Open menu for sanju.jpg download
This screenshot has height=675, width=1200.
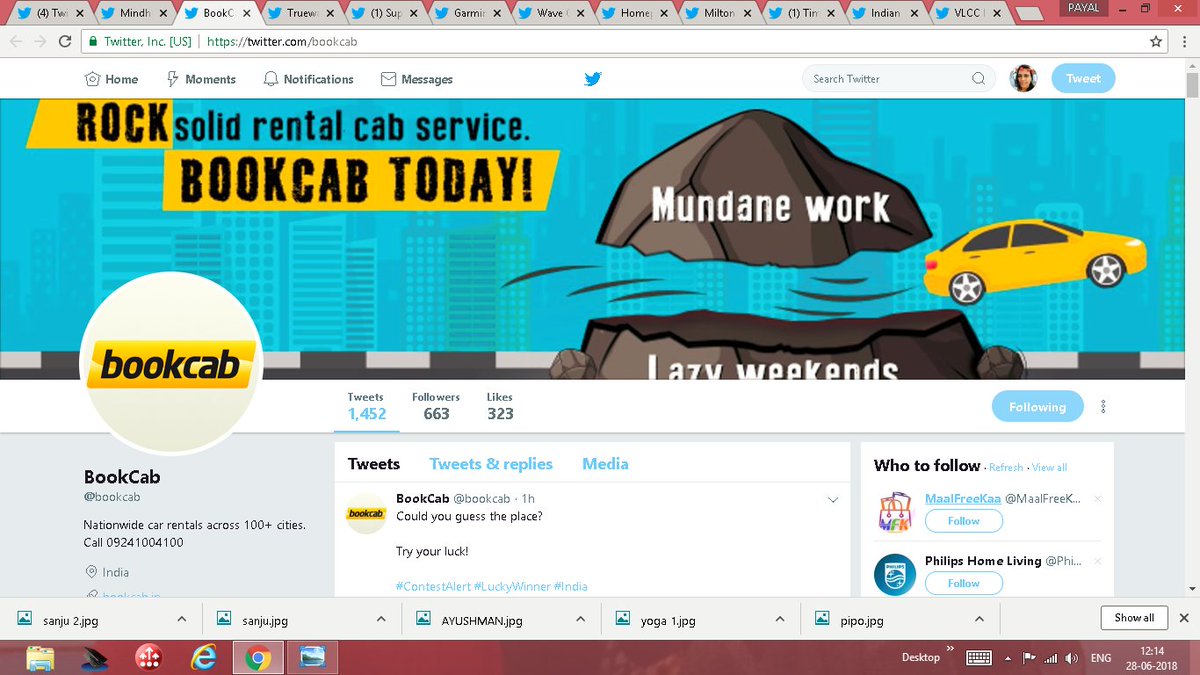pos(381,620)
